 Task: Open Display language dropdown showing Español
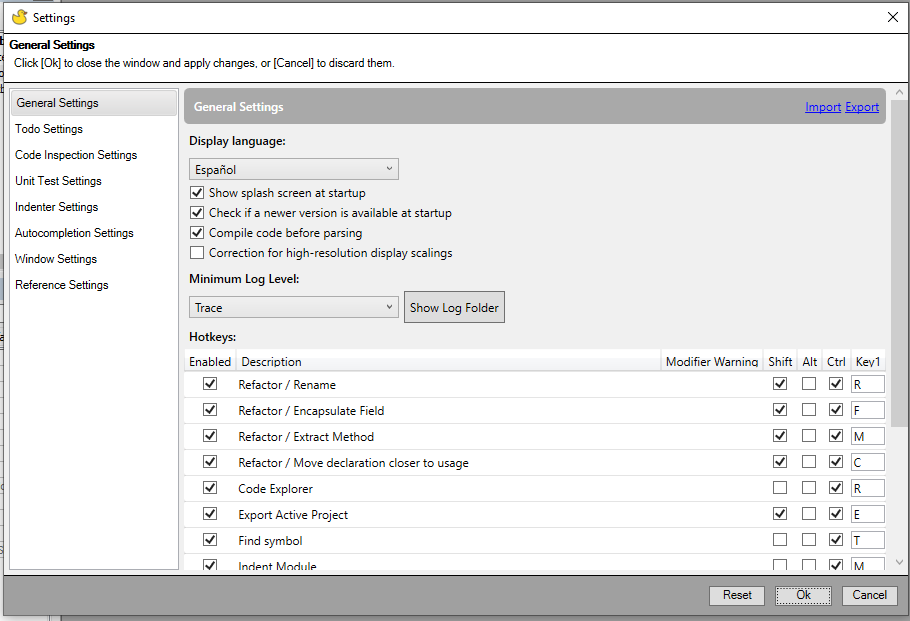294,169
